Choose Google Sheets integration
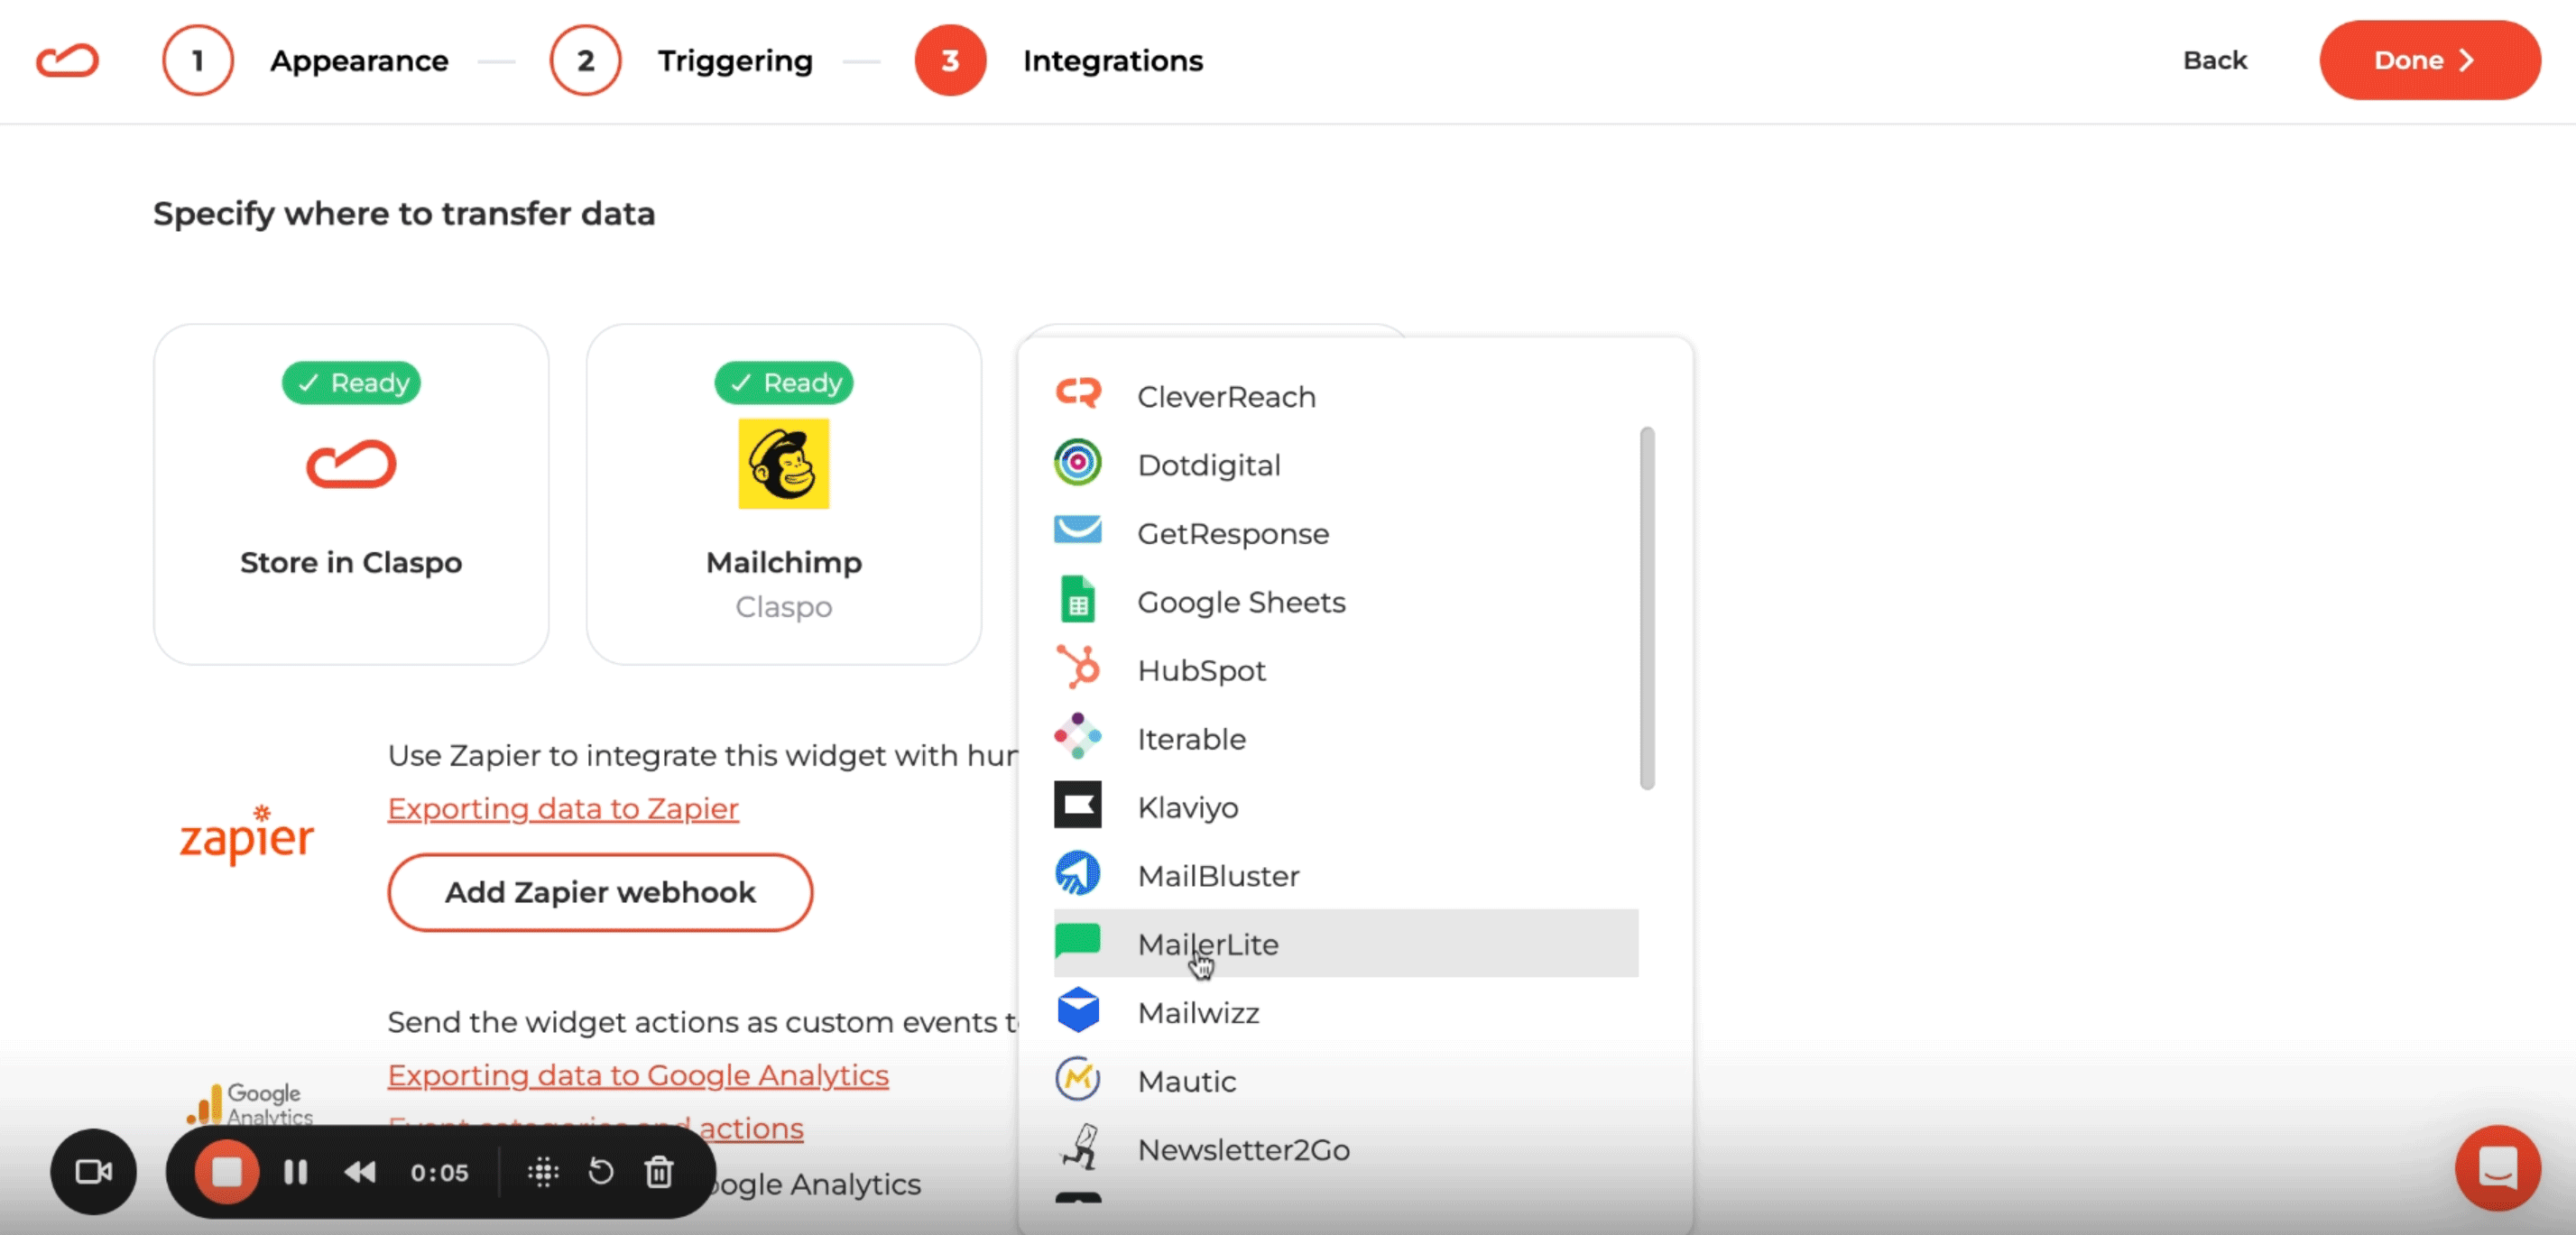2576x1235 pixels. [x=1345, y=602]
